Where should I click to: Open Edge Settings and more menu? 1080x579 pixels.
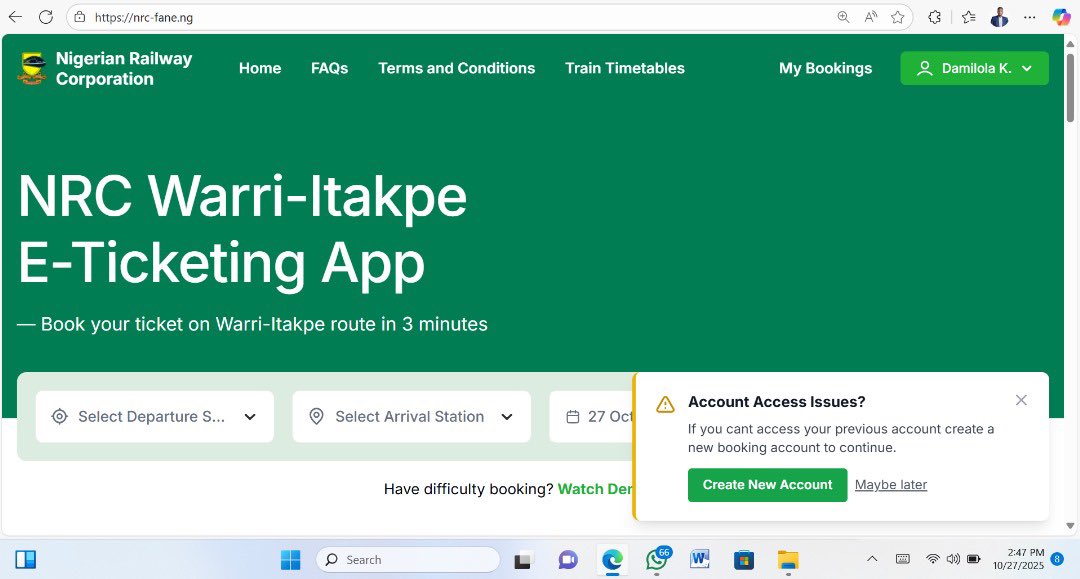point(1030,17)
